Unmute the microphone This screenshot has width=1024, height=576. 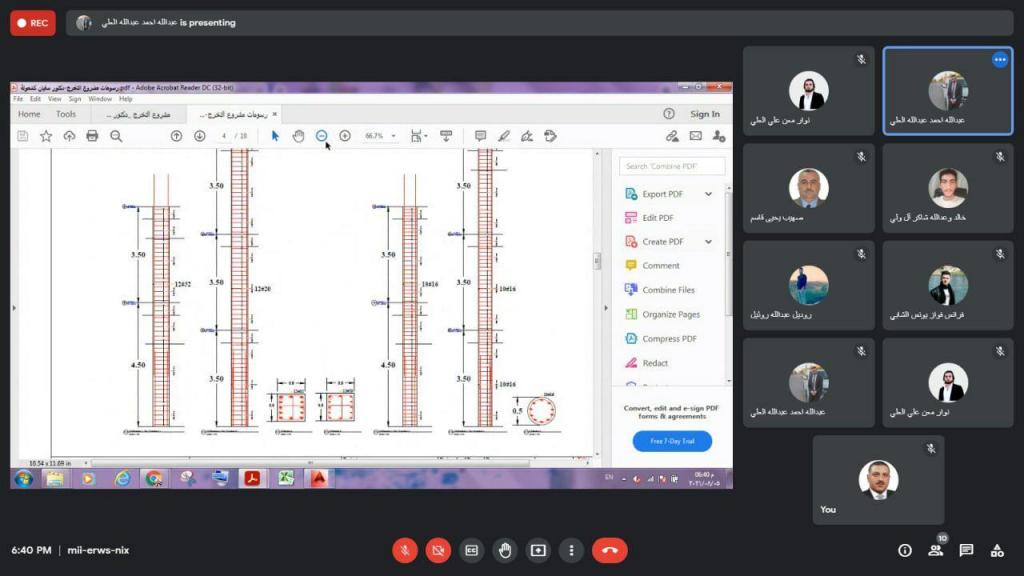[x=405, y=550]
